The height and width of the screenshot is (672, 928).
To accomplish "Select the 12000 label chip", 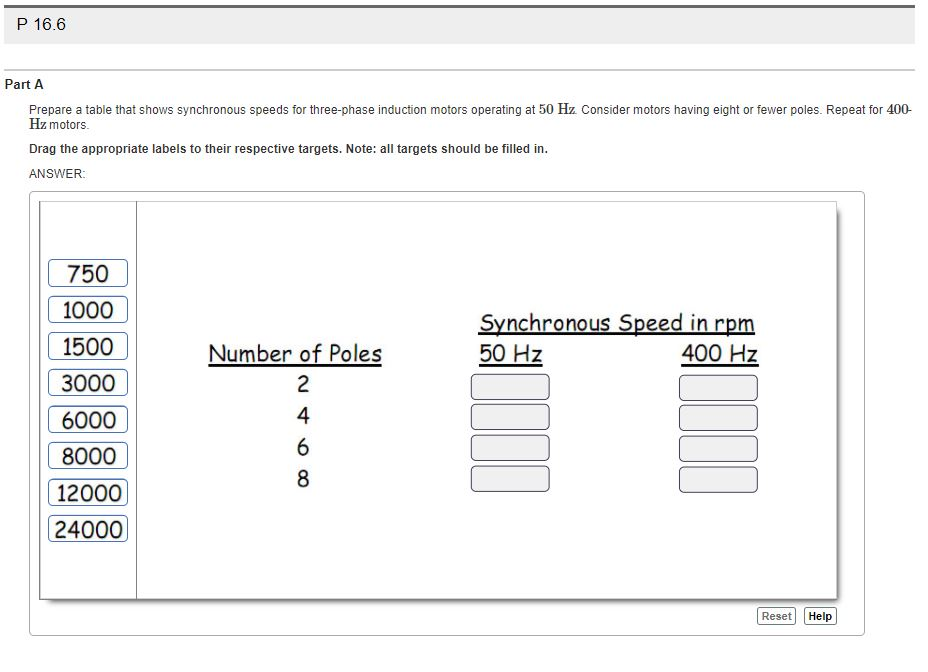I will (87, 492).
